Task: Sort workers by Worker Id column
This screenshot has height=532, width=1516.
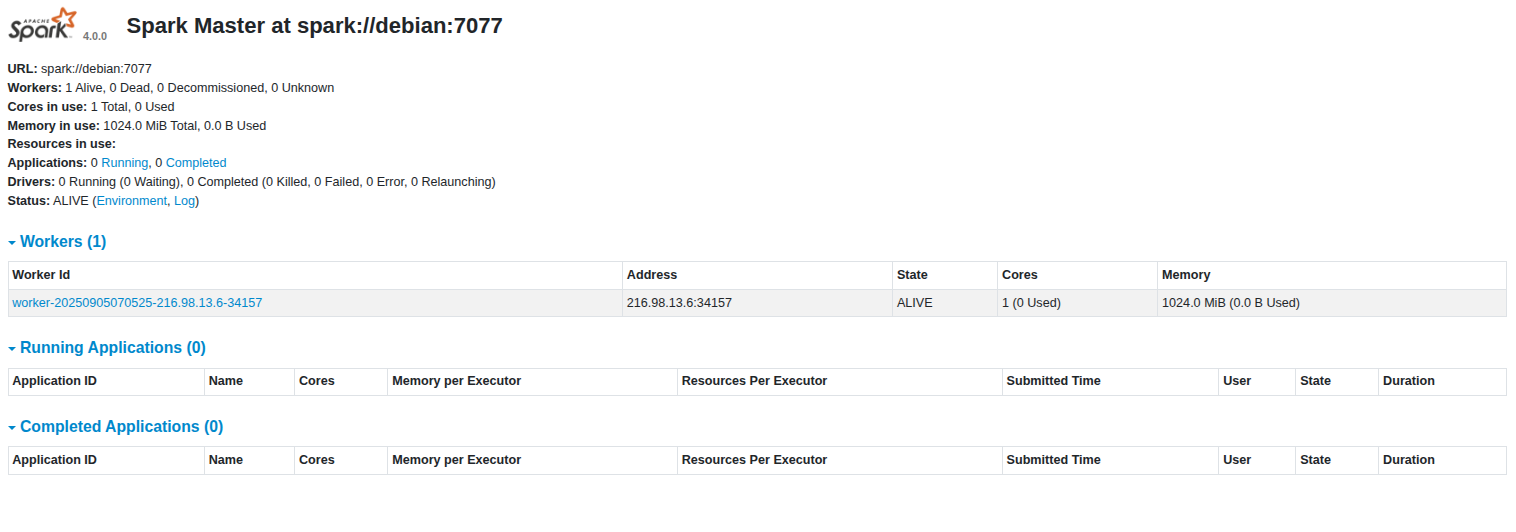Action: point(41,275)
